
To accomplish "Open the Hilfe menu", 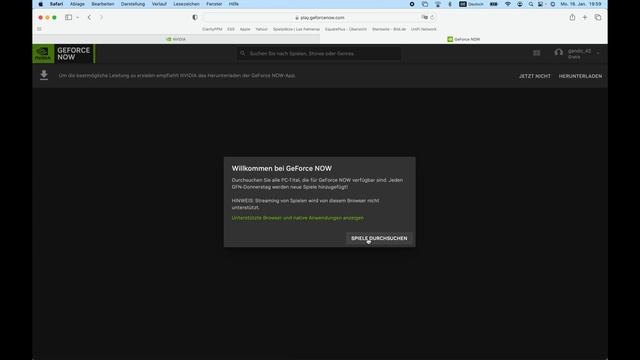I will click(233, 4).
